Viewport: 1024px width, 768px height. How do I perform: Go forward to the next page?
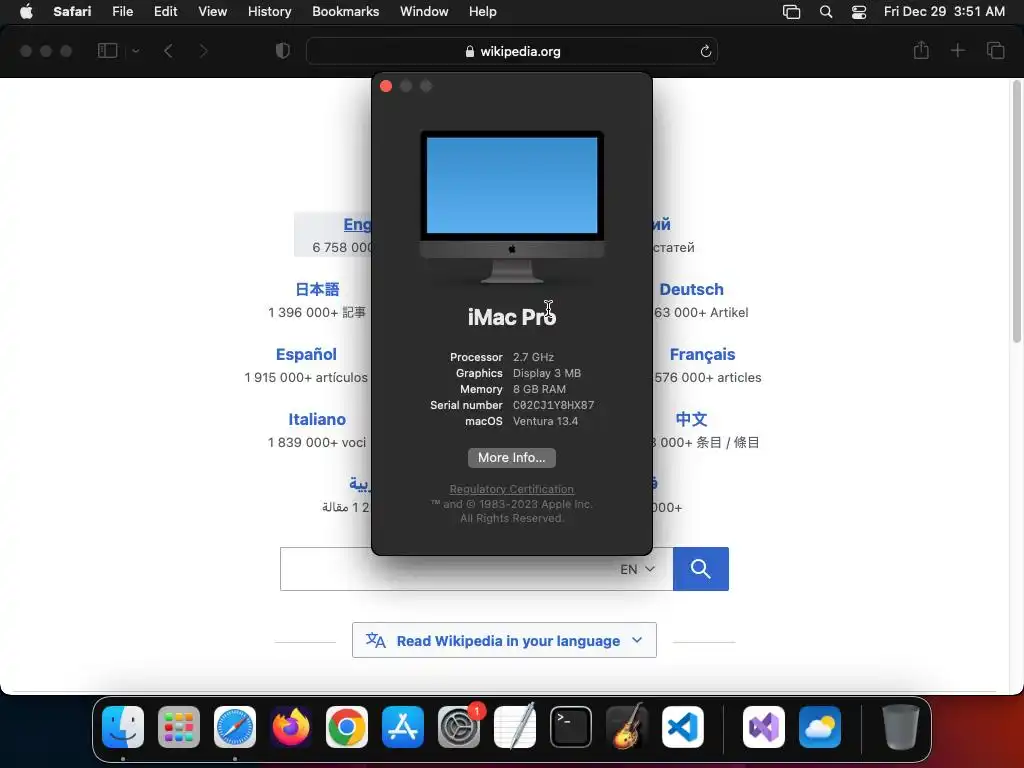coord(203,51)
